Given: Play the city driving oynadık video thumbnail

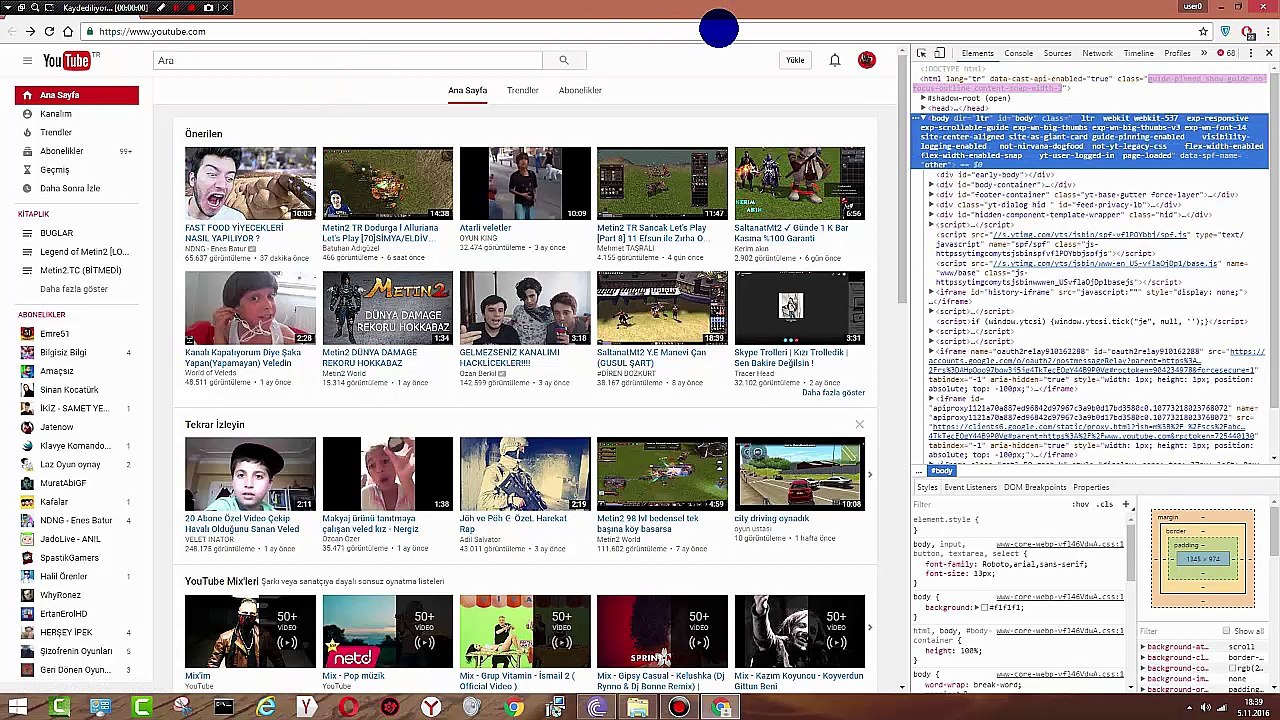Looking at the screenshot, I should [799, 473].
